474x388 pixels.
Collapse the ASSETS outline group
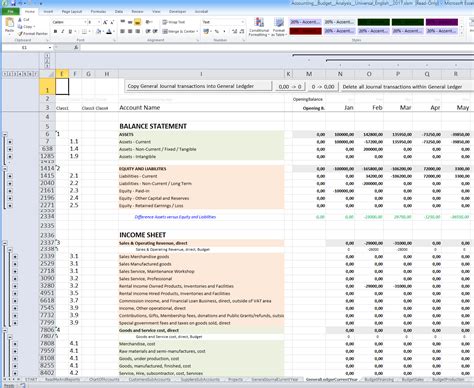tap(5, 134)
